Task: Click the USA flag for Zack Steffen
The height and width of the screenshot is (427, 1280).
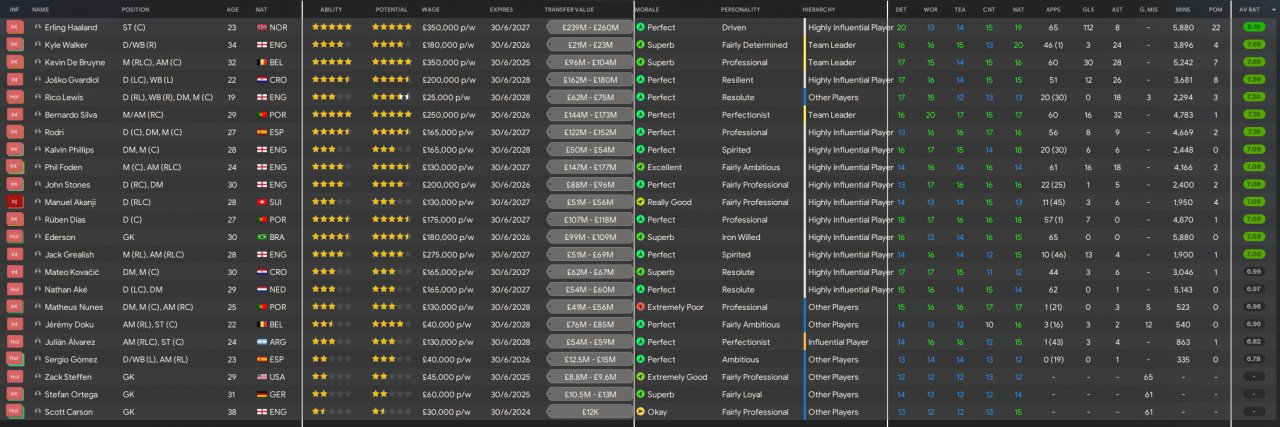Action: click(x=263, y=377)
